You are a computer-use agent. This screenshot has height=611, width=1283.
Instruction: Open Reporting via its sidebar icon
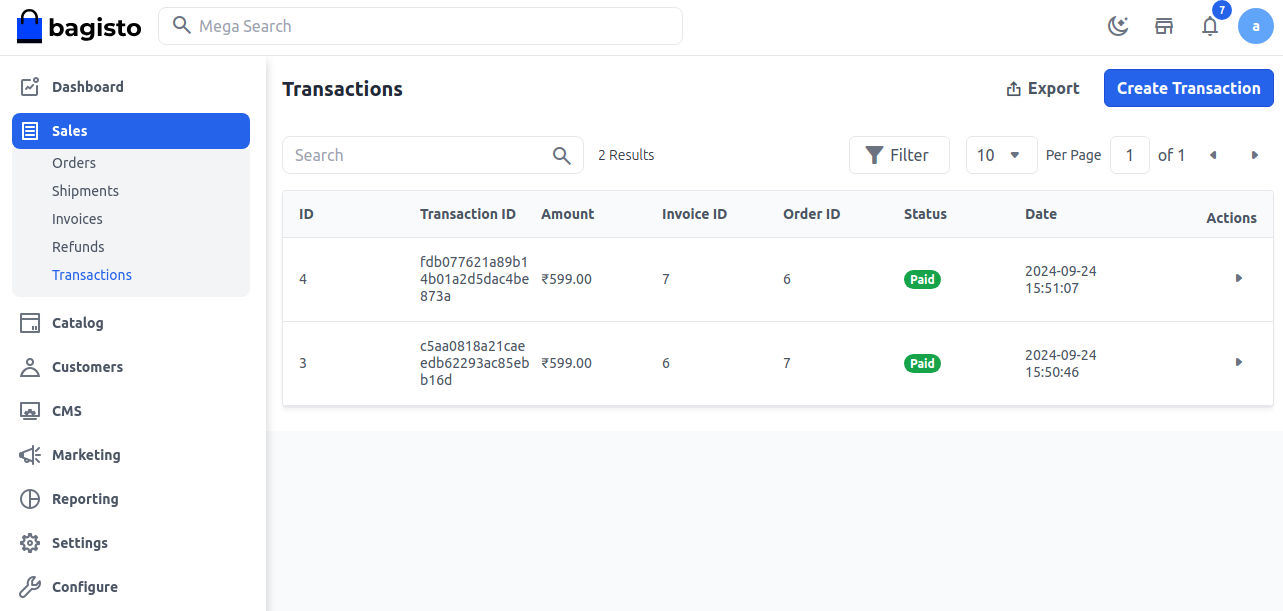pos(29,498)
